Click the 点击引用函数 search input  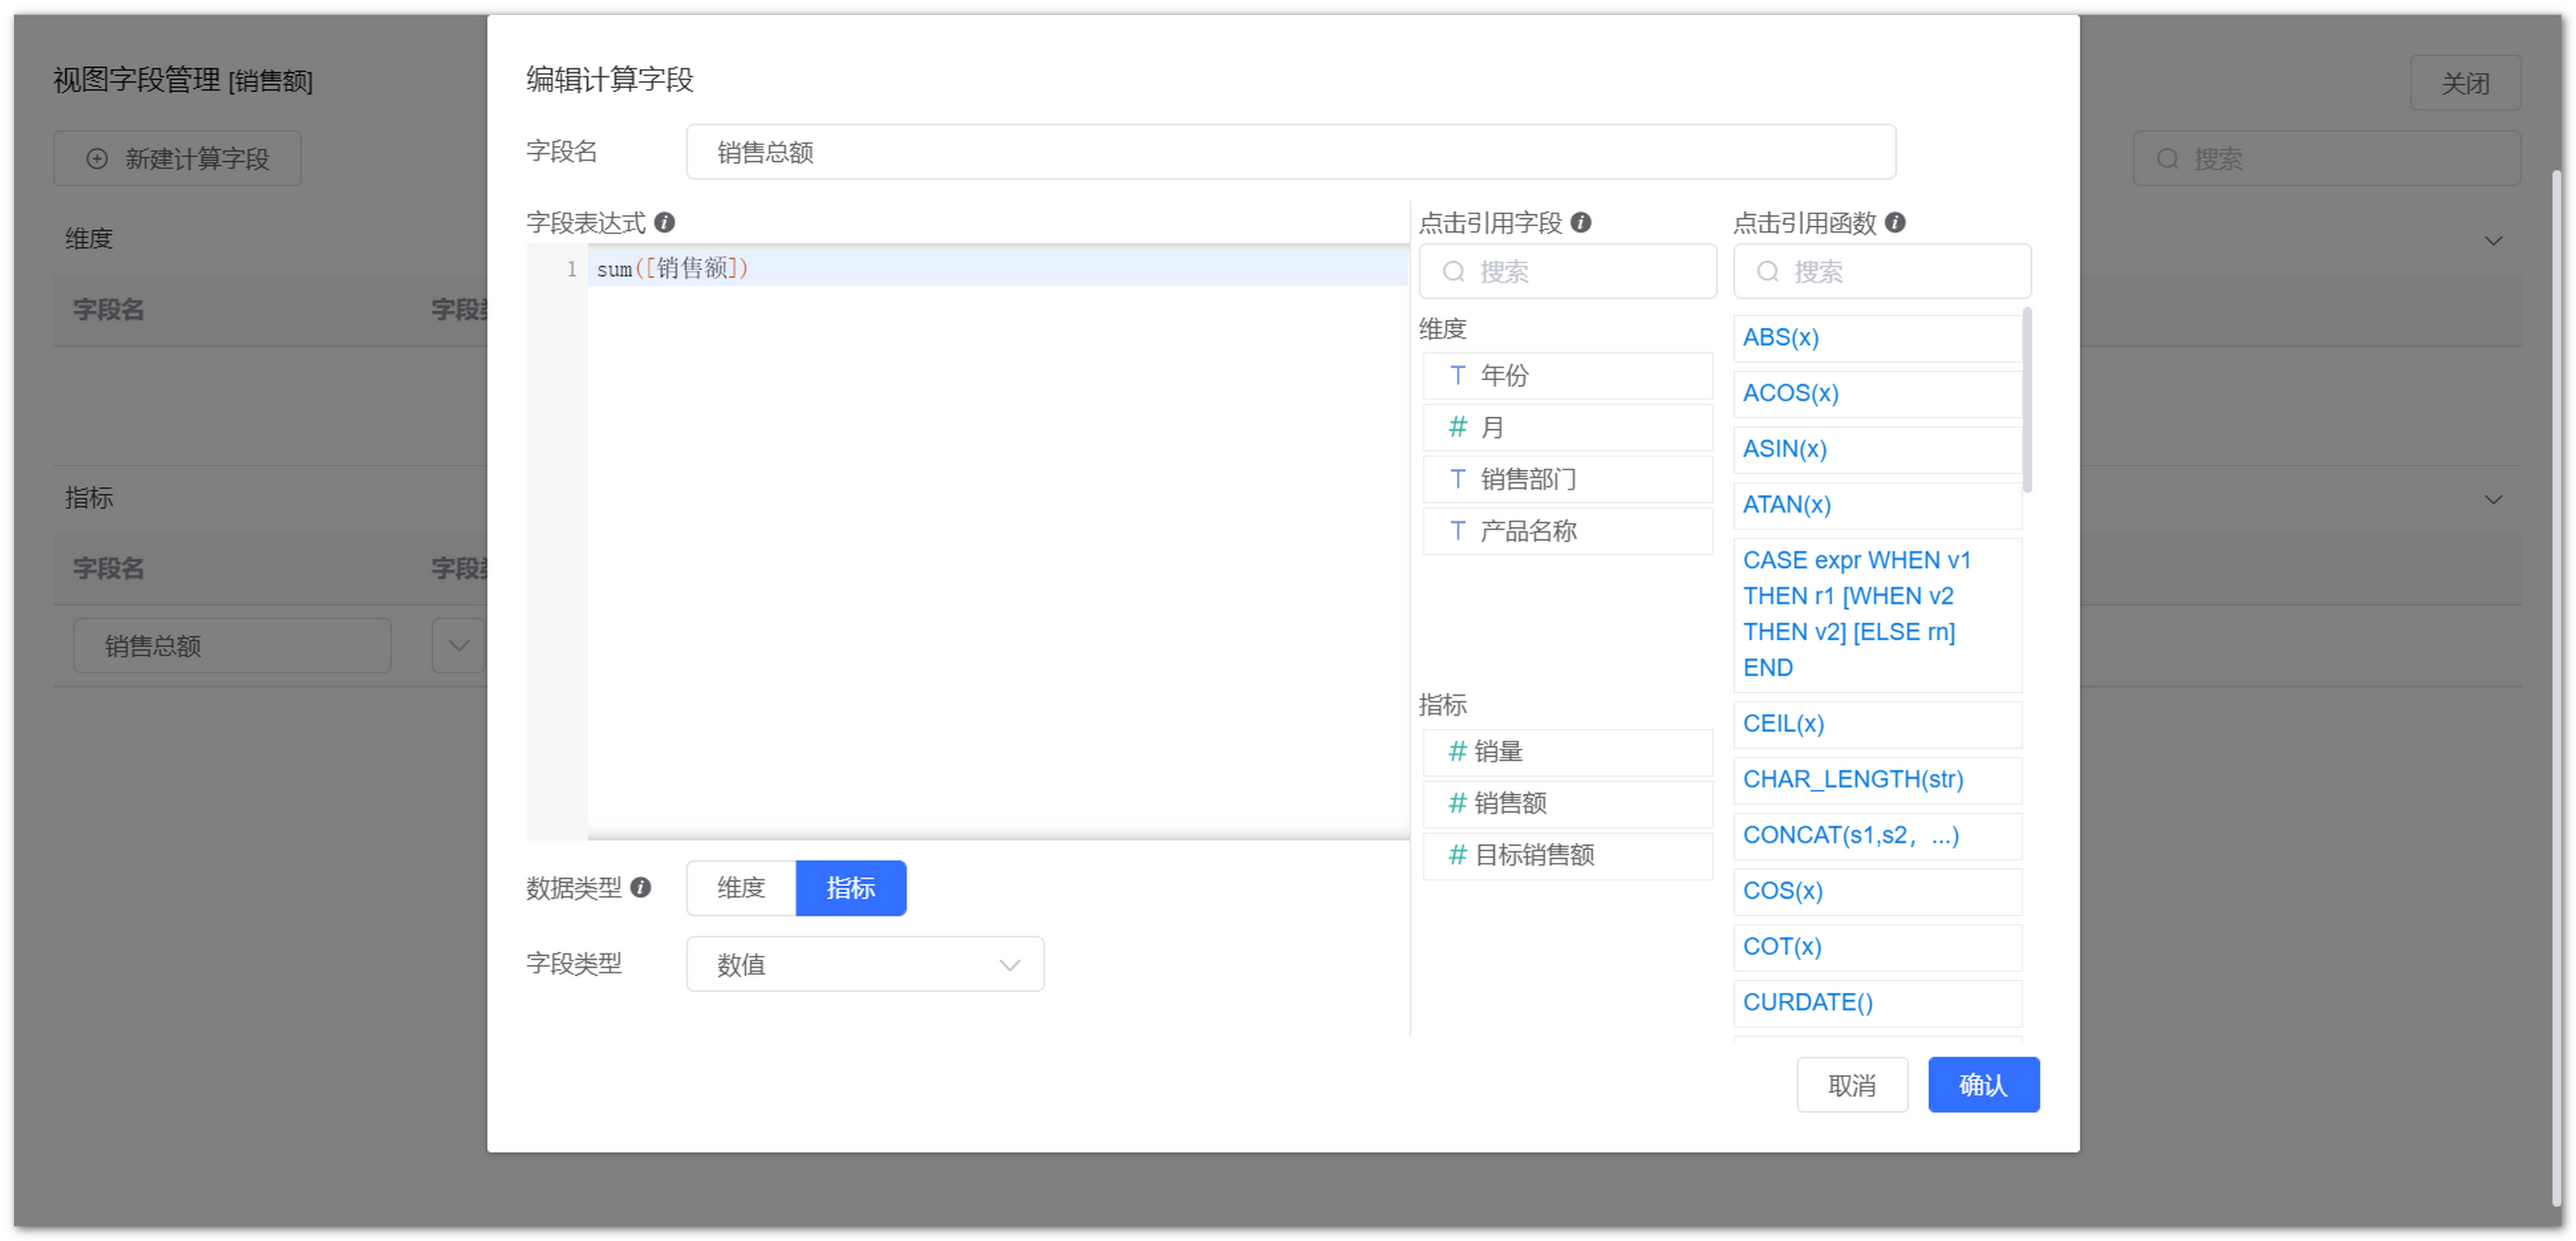[x=1882, y=271]
